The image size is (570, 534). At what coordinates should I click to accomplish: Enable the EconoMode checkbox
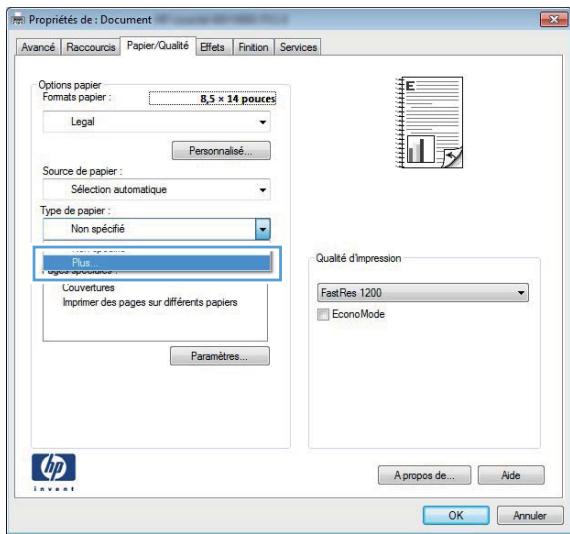[323, 314]
